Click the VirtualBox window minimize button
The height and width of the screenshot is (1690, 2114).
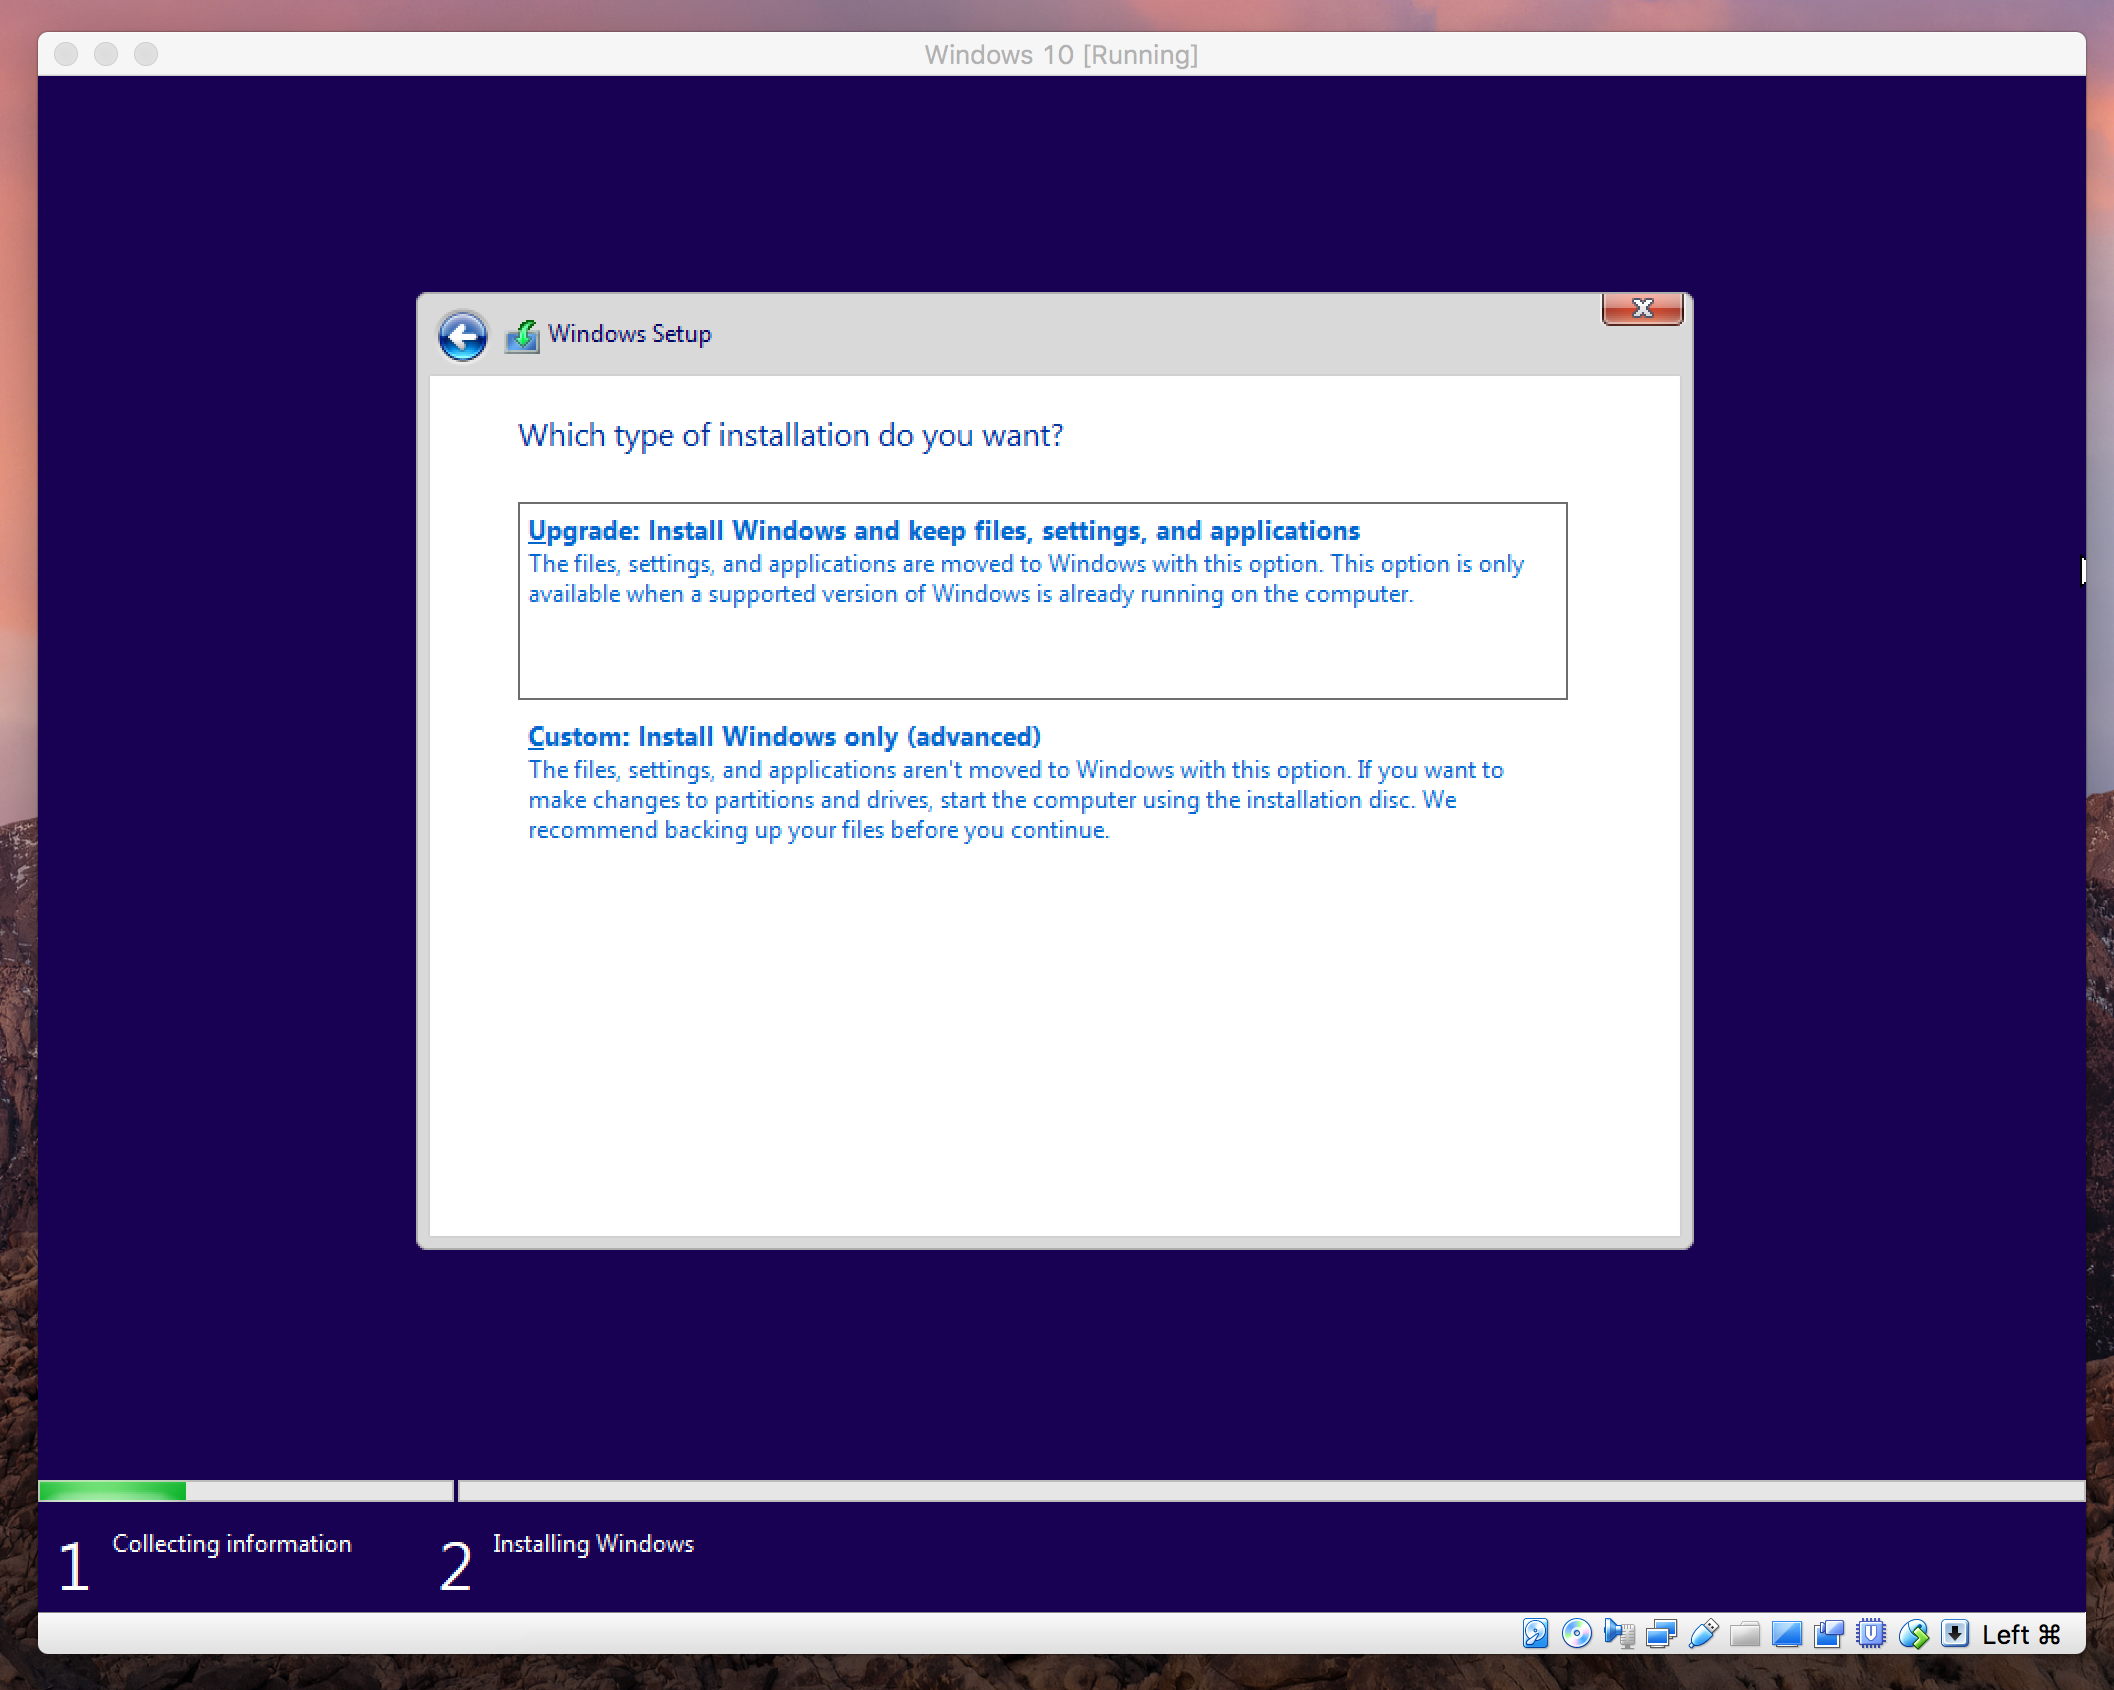pyautogui.click(x=106, y=54)
